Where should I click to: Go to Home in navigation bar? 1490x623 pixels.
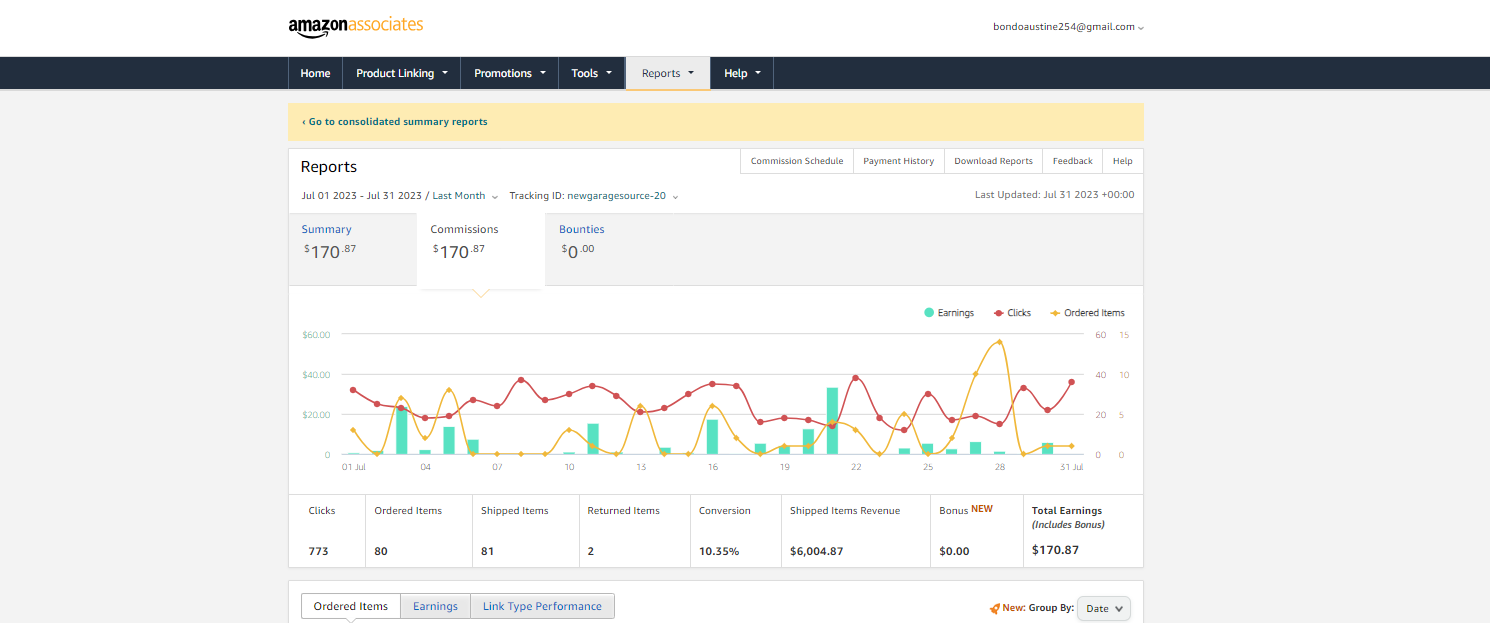coord(315,73)
